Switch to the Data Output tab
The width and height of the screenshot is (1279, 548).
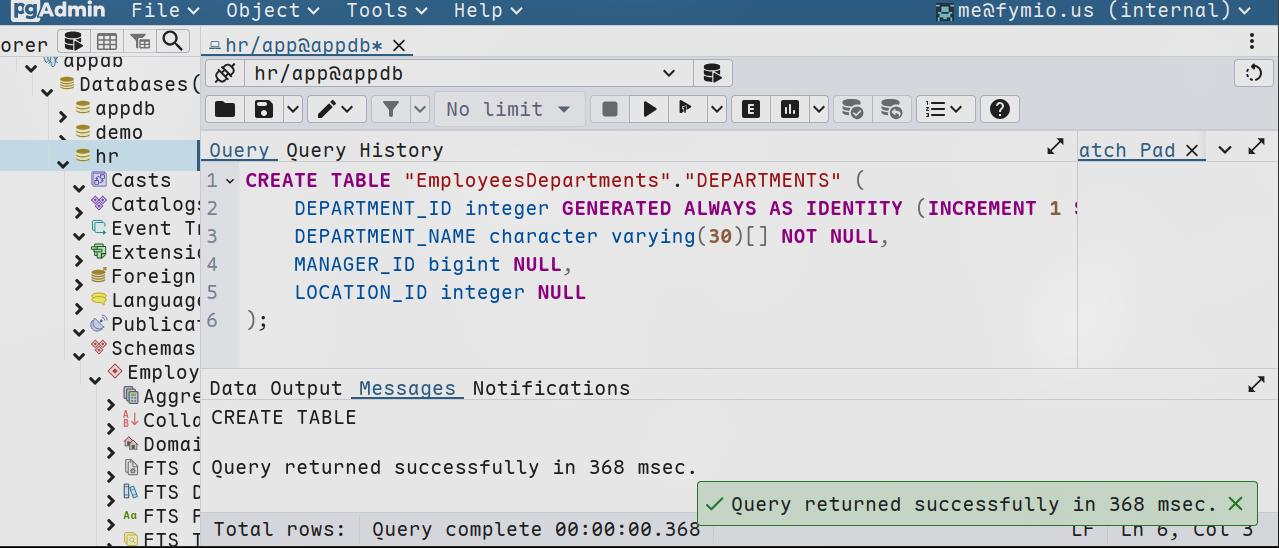276,388
